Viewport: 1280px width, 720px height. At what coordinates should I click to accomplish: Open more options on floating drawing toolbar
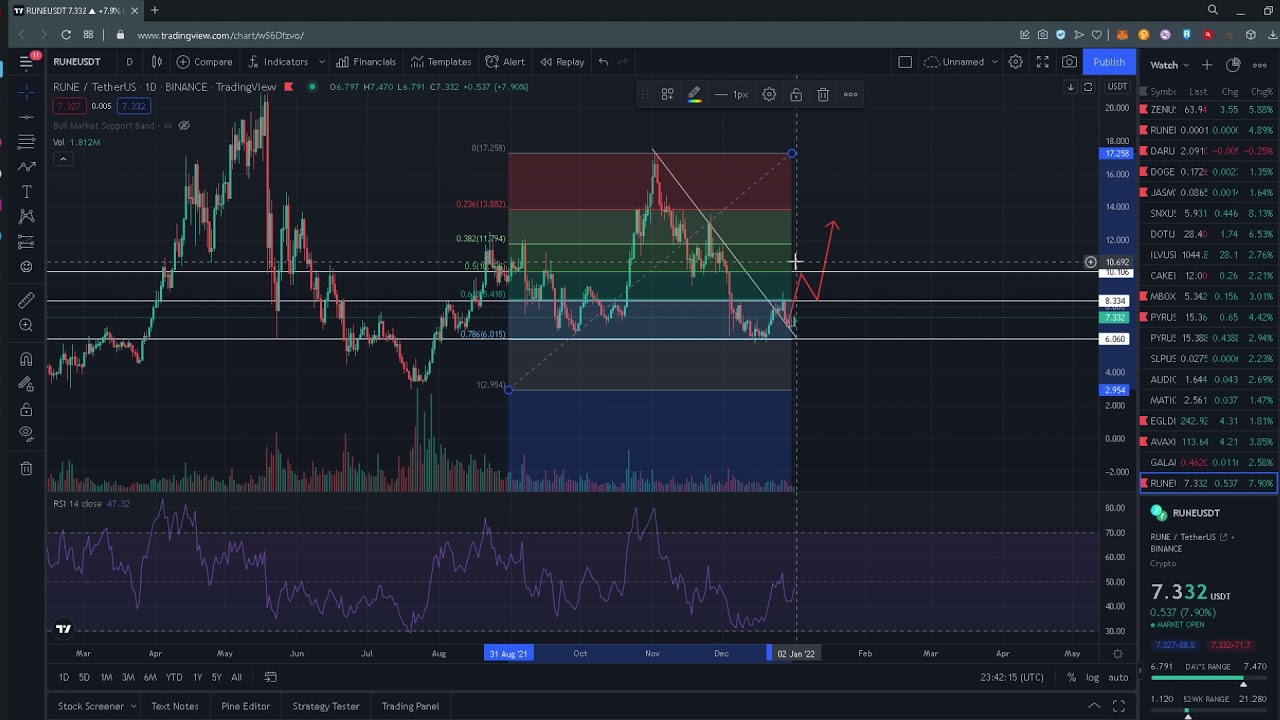click(850, 94)
